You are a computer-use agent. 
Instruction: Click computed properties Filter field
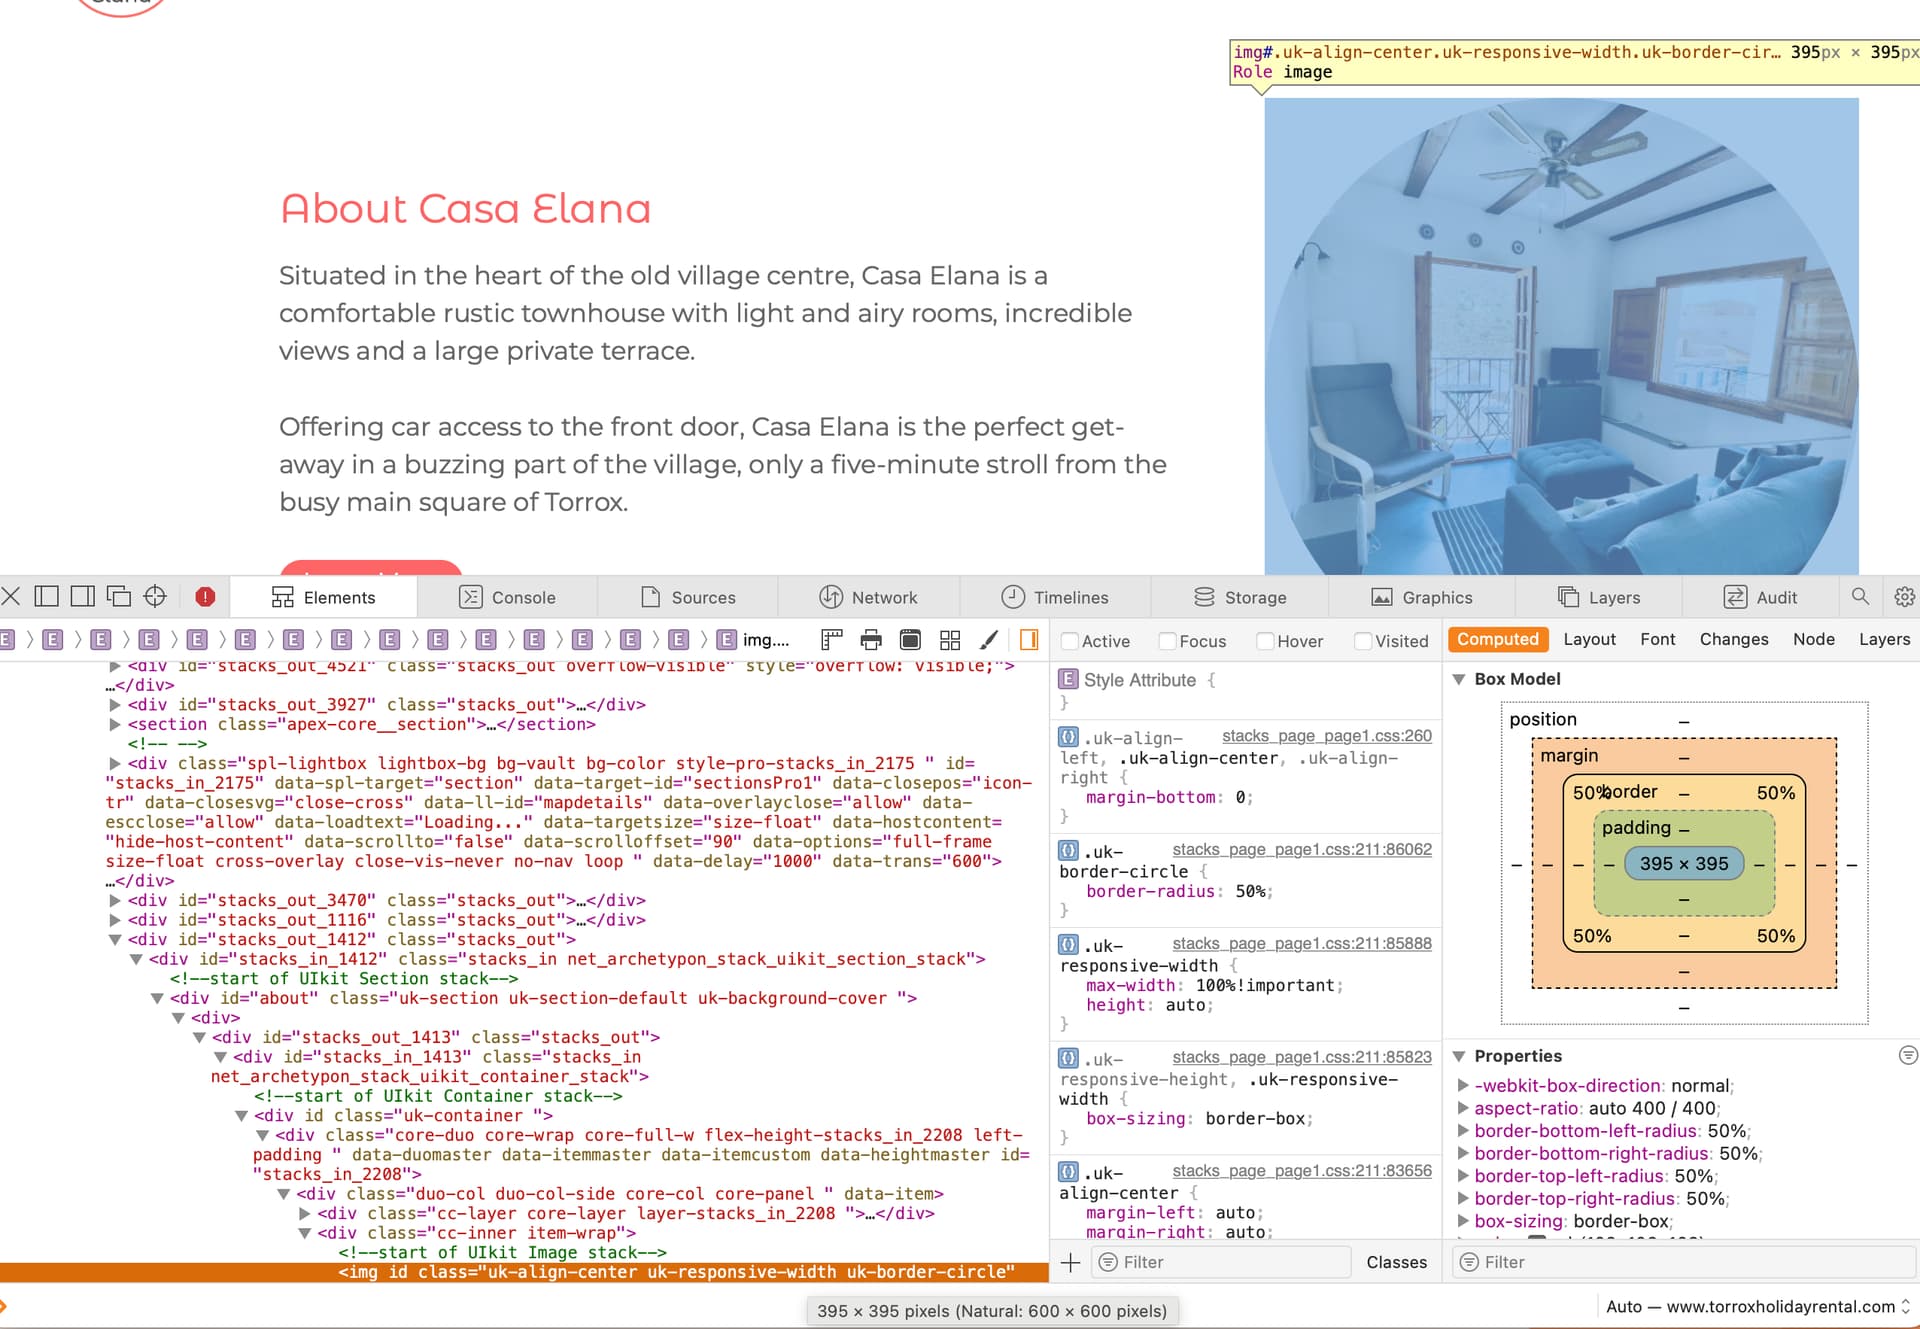(x=1684, y=1262)
